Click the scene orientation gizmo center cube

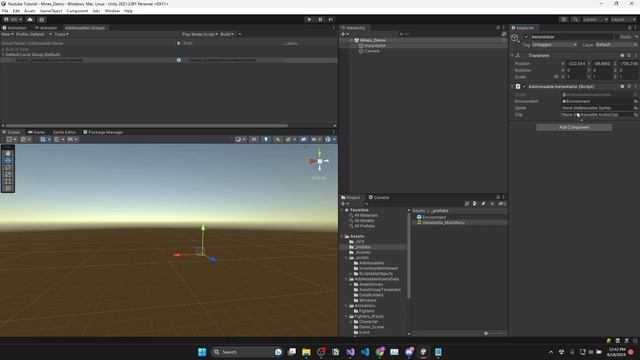pos(320,161)
